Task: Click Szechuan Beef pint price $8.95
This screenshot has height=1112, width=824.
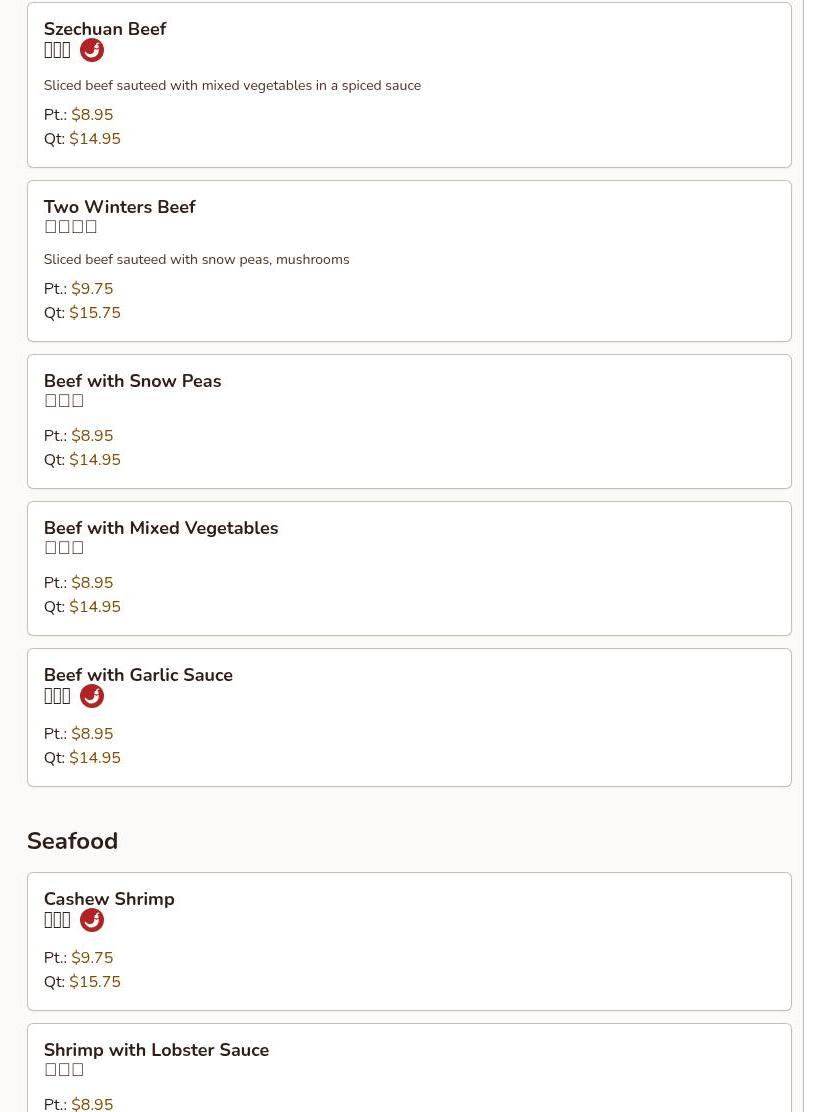Action: [x=92, y=114]
